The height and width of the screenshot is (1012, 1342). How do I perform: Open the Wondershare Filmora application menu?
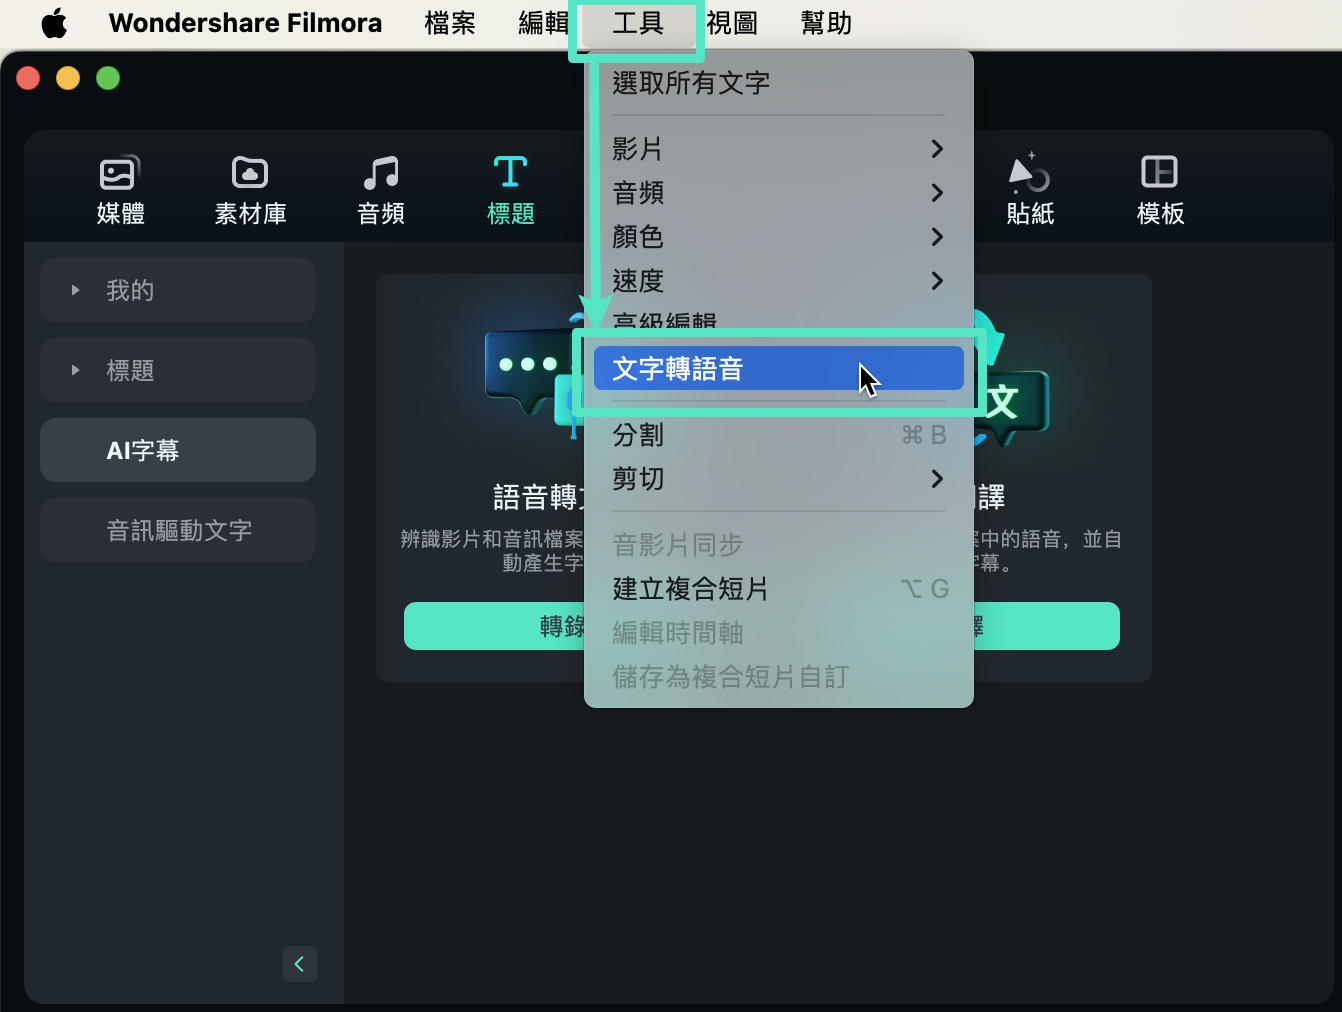point(245,23)
